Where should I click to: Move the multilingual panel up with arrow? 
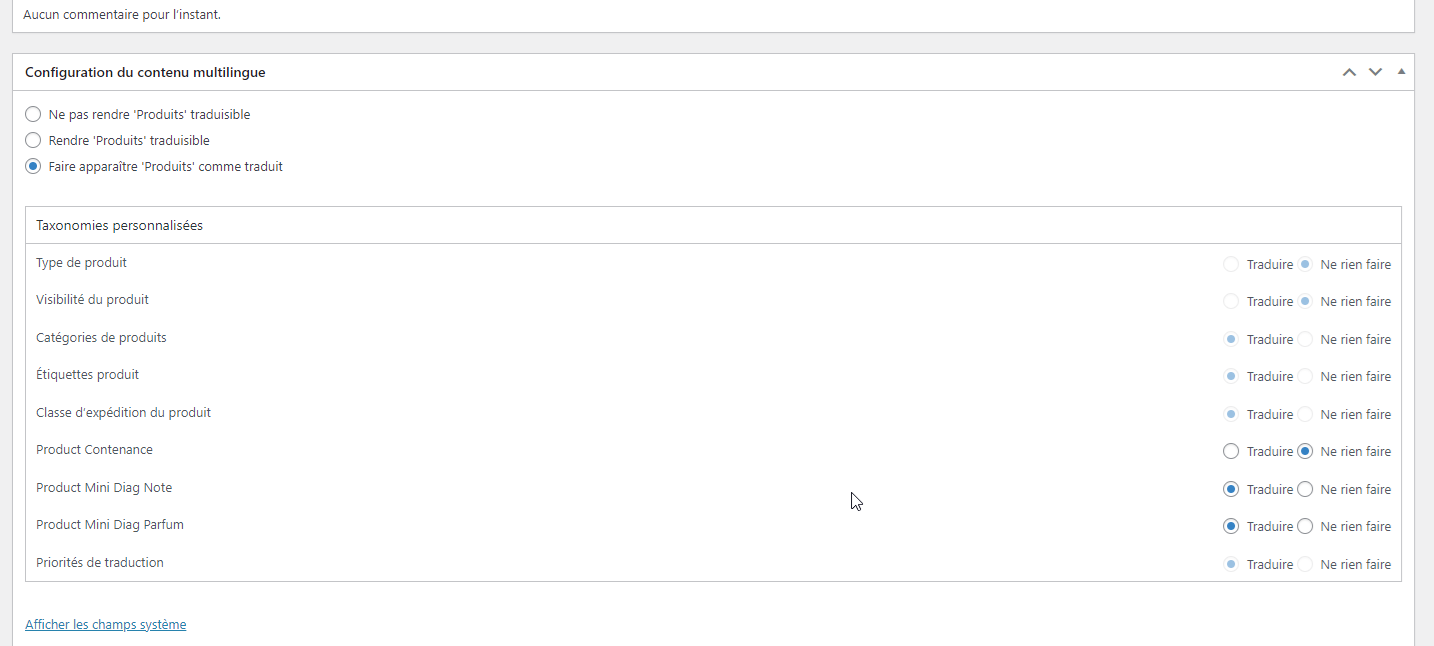[1349, 72]
